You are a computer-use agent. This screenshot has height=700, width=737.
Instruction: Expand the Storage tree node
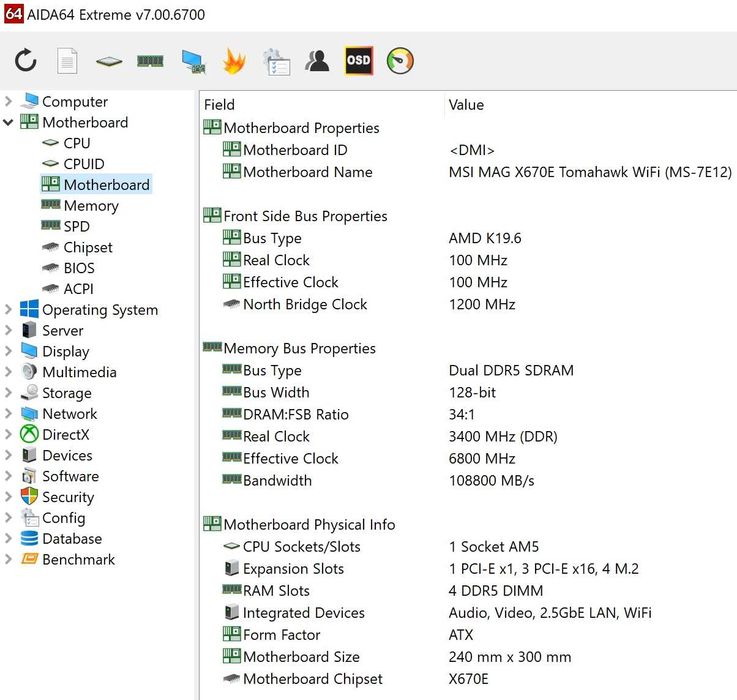pyautogui.click(x=8, y=393)
